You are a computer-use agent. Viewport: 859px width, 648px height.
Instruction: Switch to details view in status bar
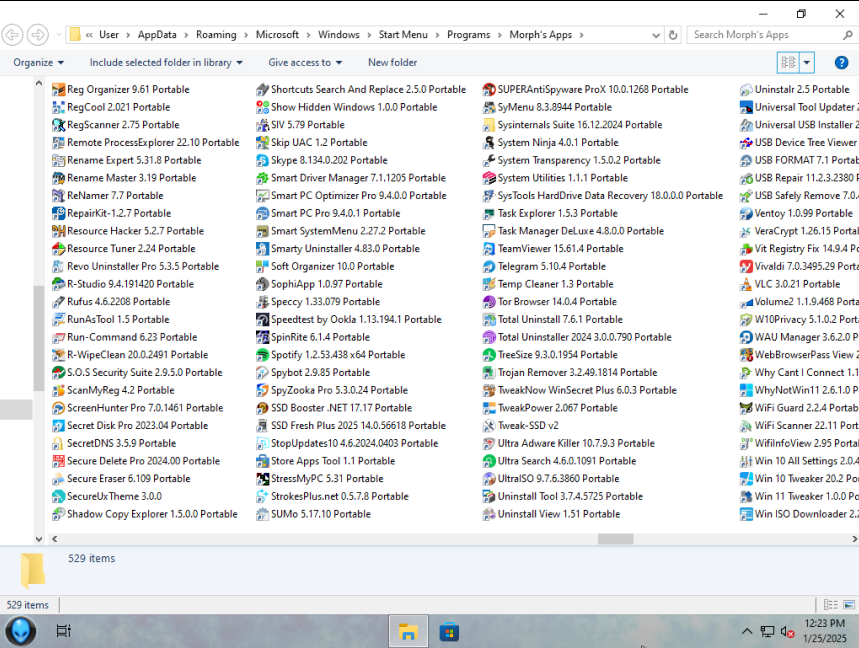(x=831, y=605)
